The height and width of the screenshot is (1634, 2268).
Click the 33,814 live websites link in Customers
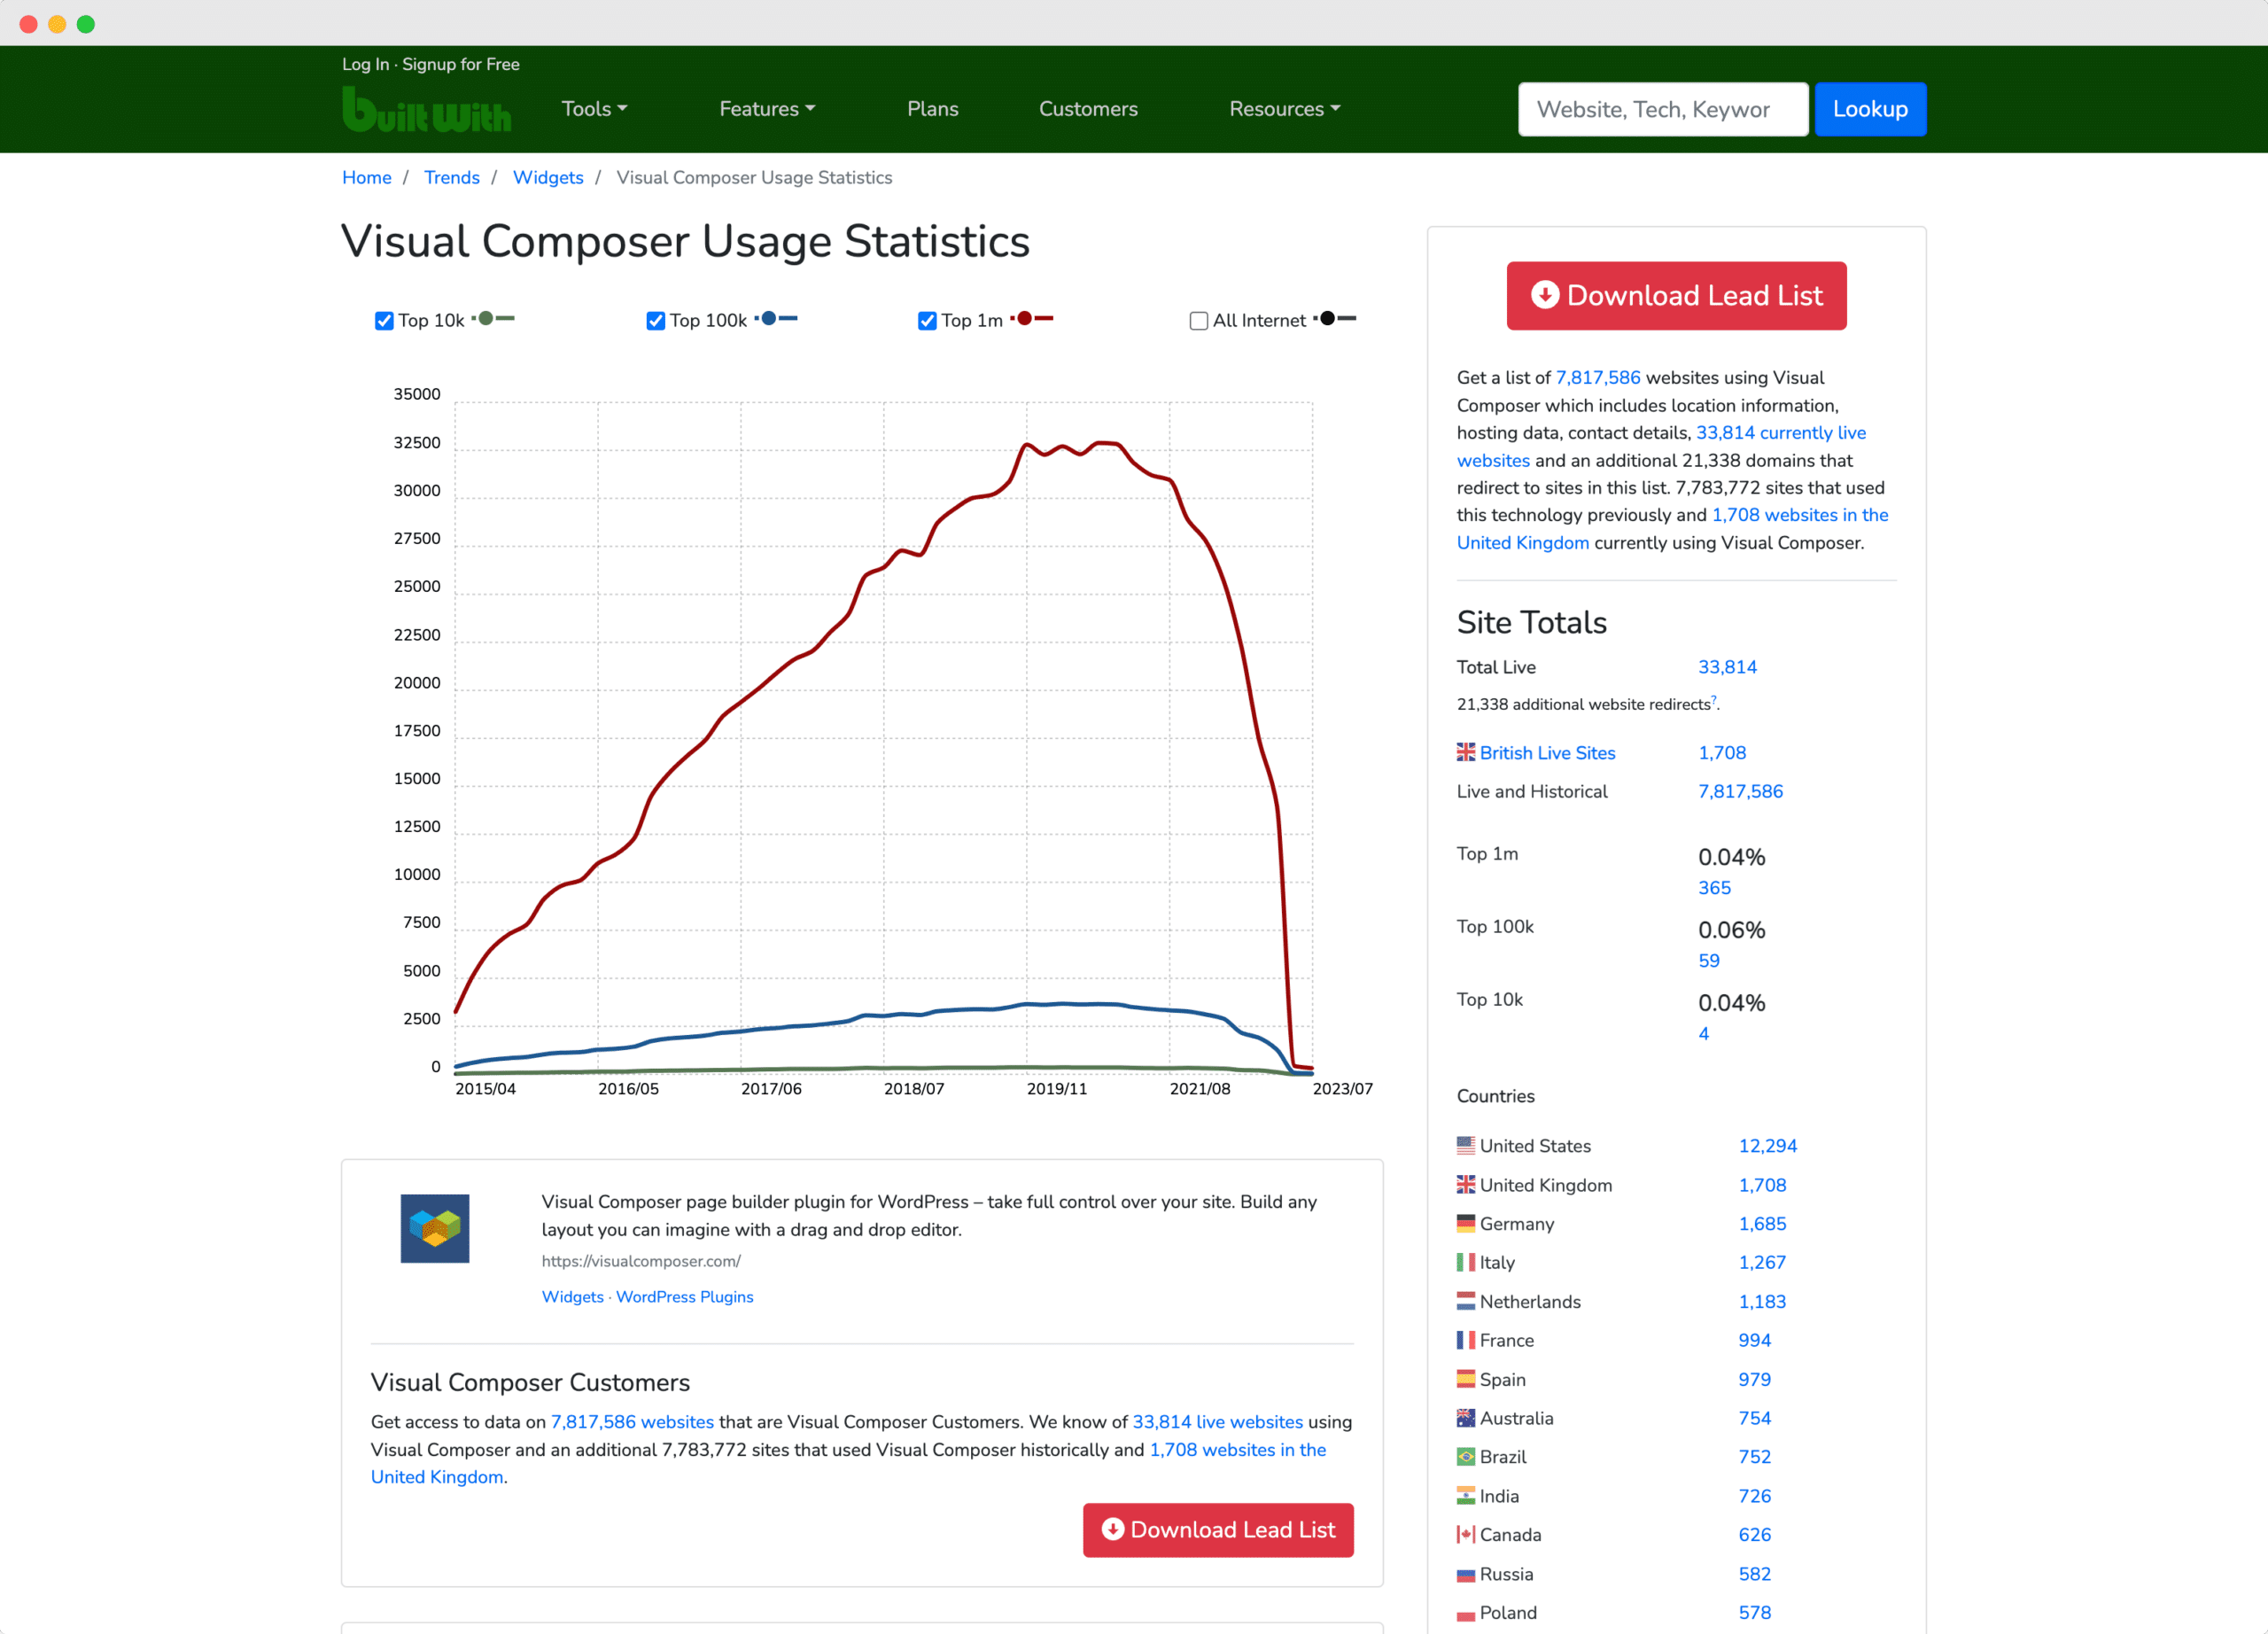[x=1217, y=1422]
